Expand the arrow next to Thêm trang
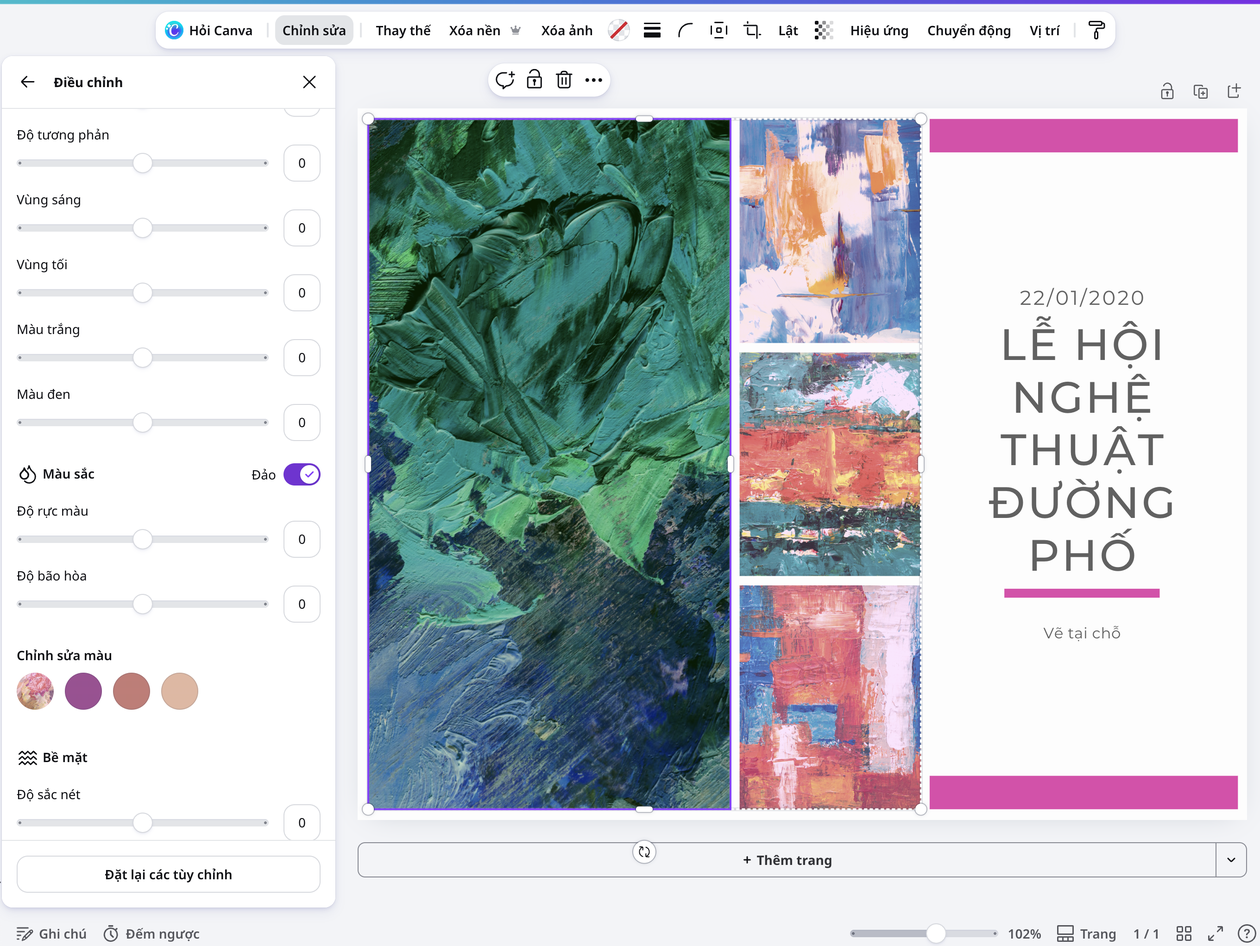 [x=1230, y=860]
